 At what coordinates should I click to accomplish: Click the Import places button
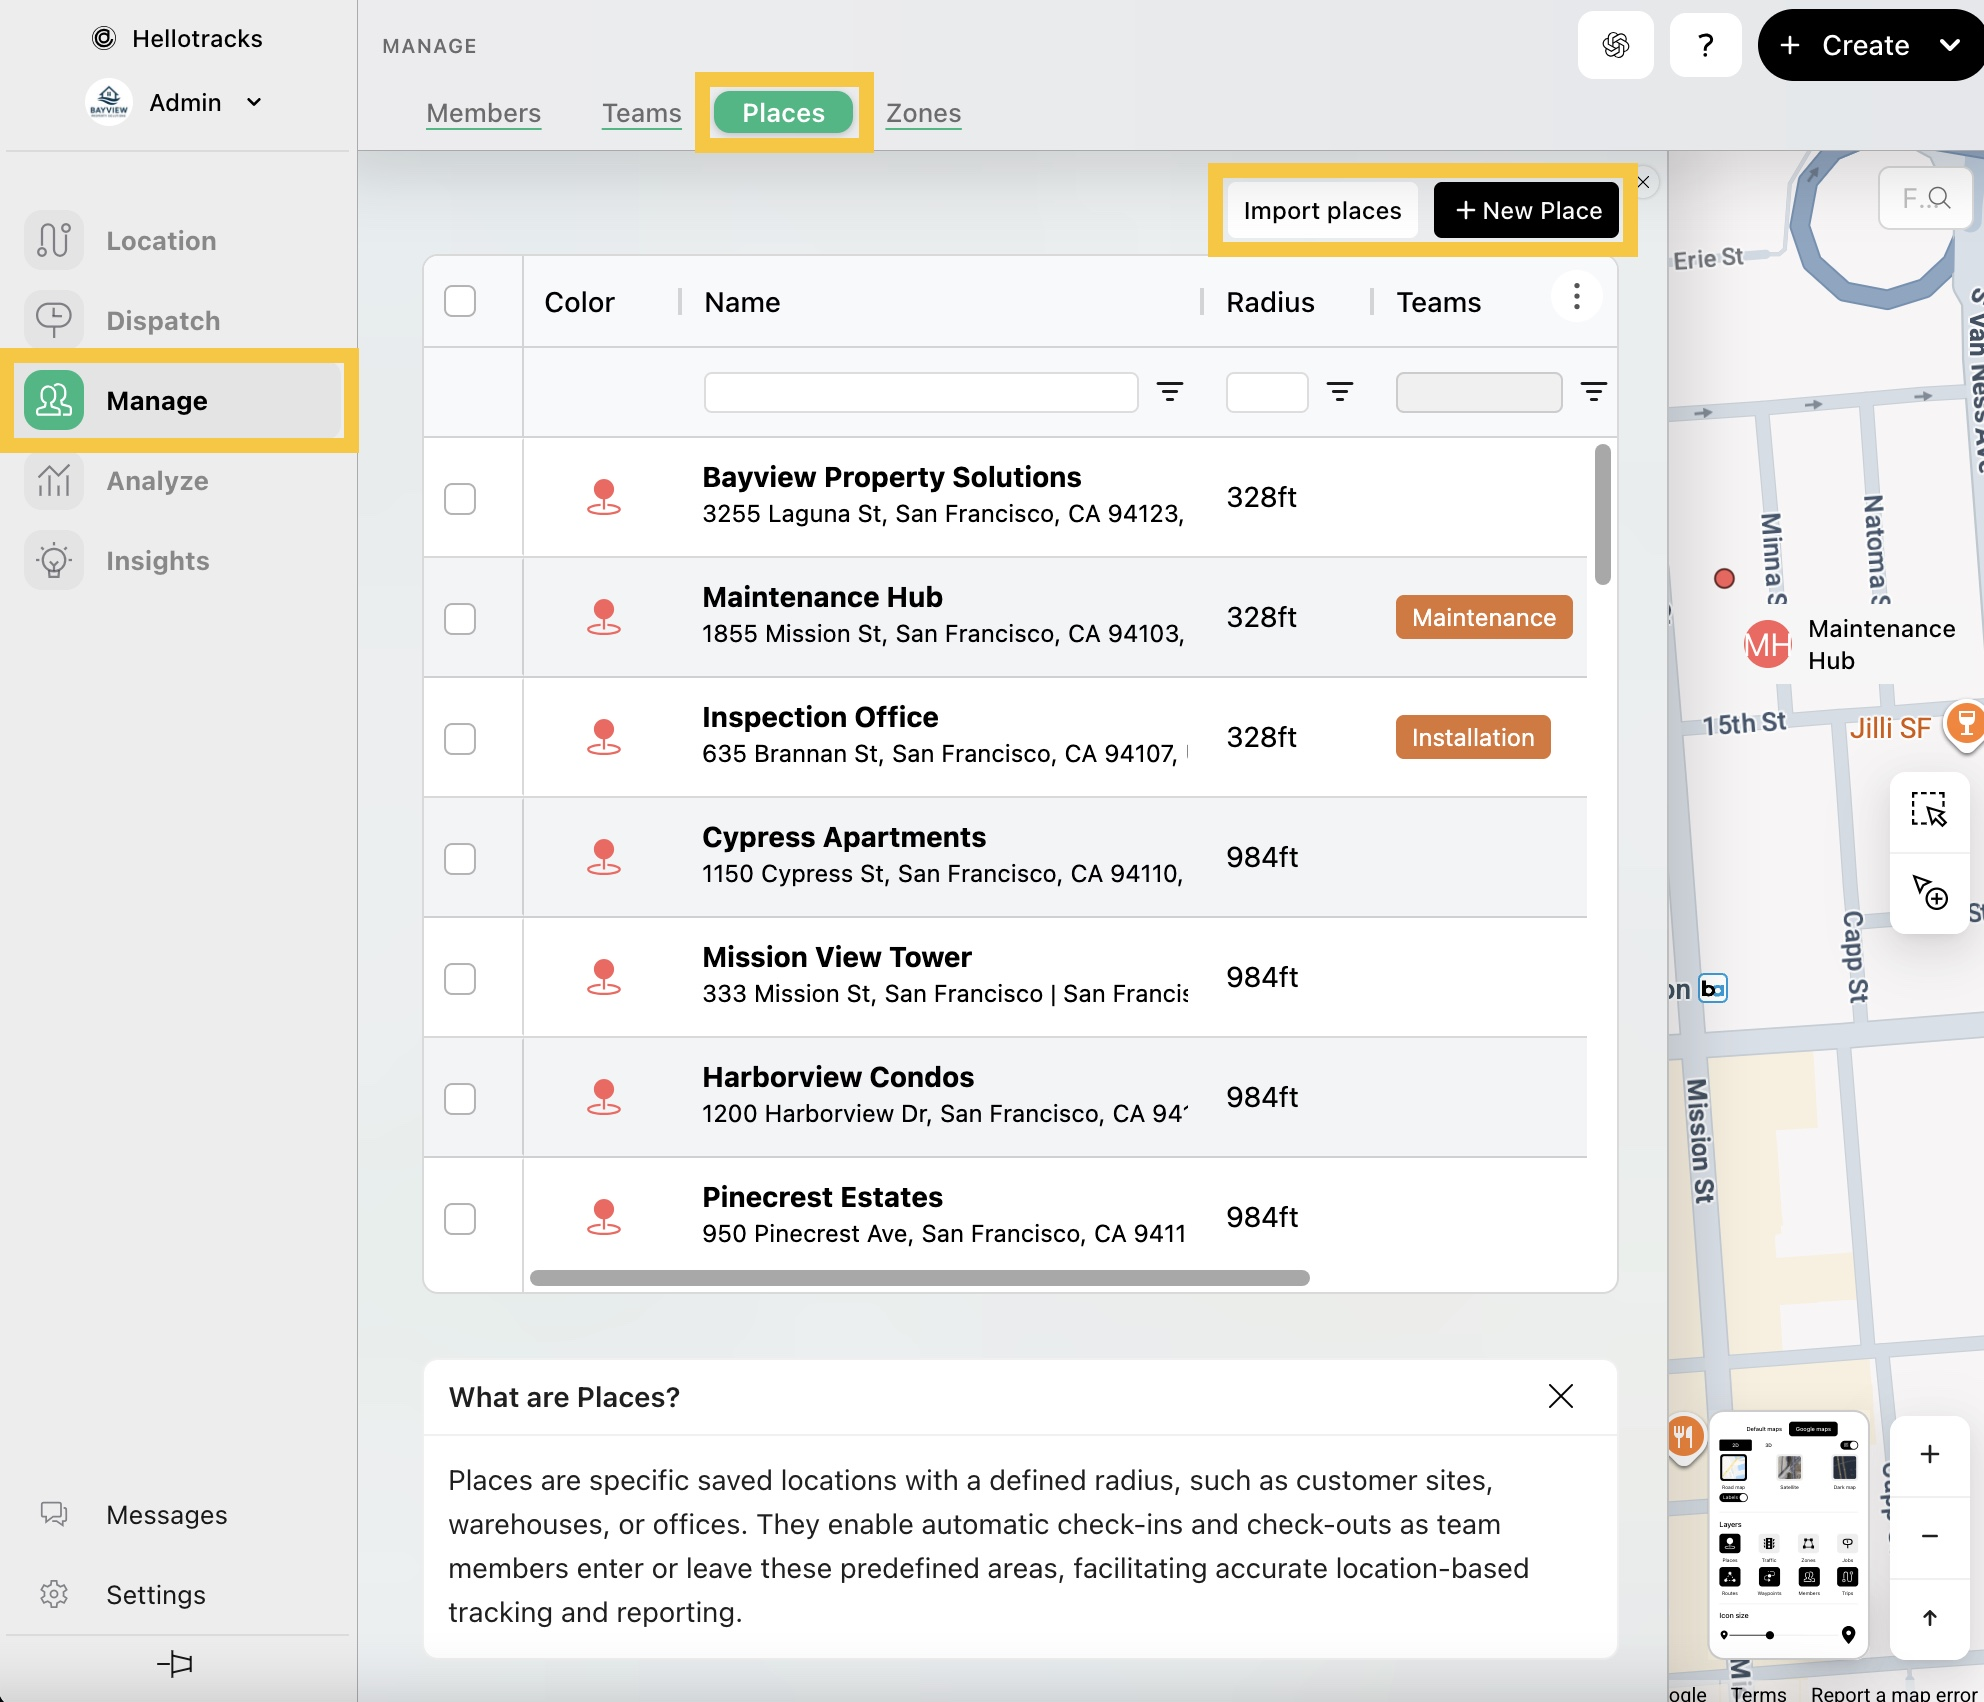[1322, 211]
